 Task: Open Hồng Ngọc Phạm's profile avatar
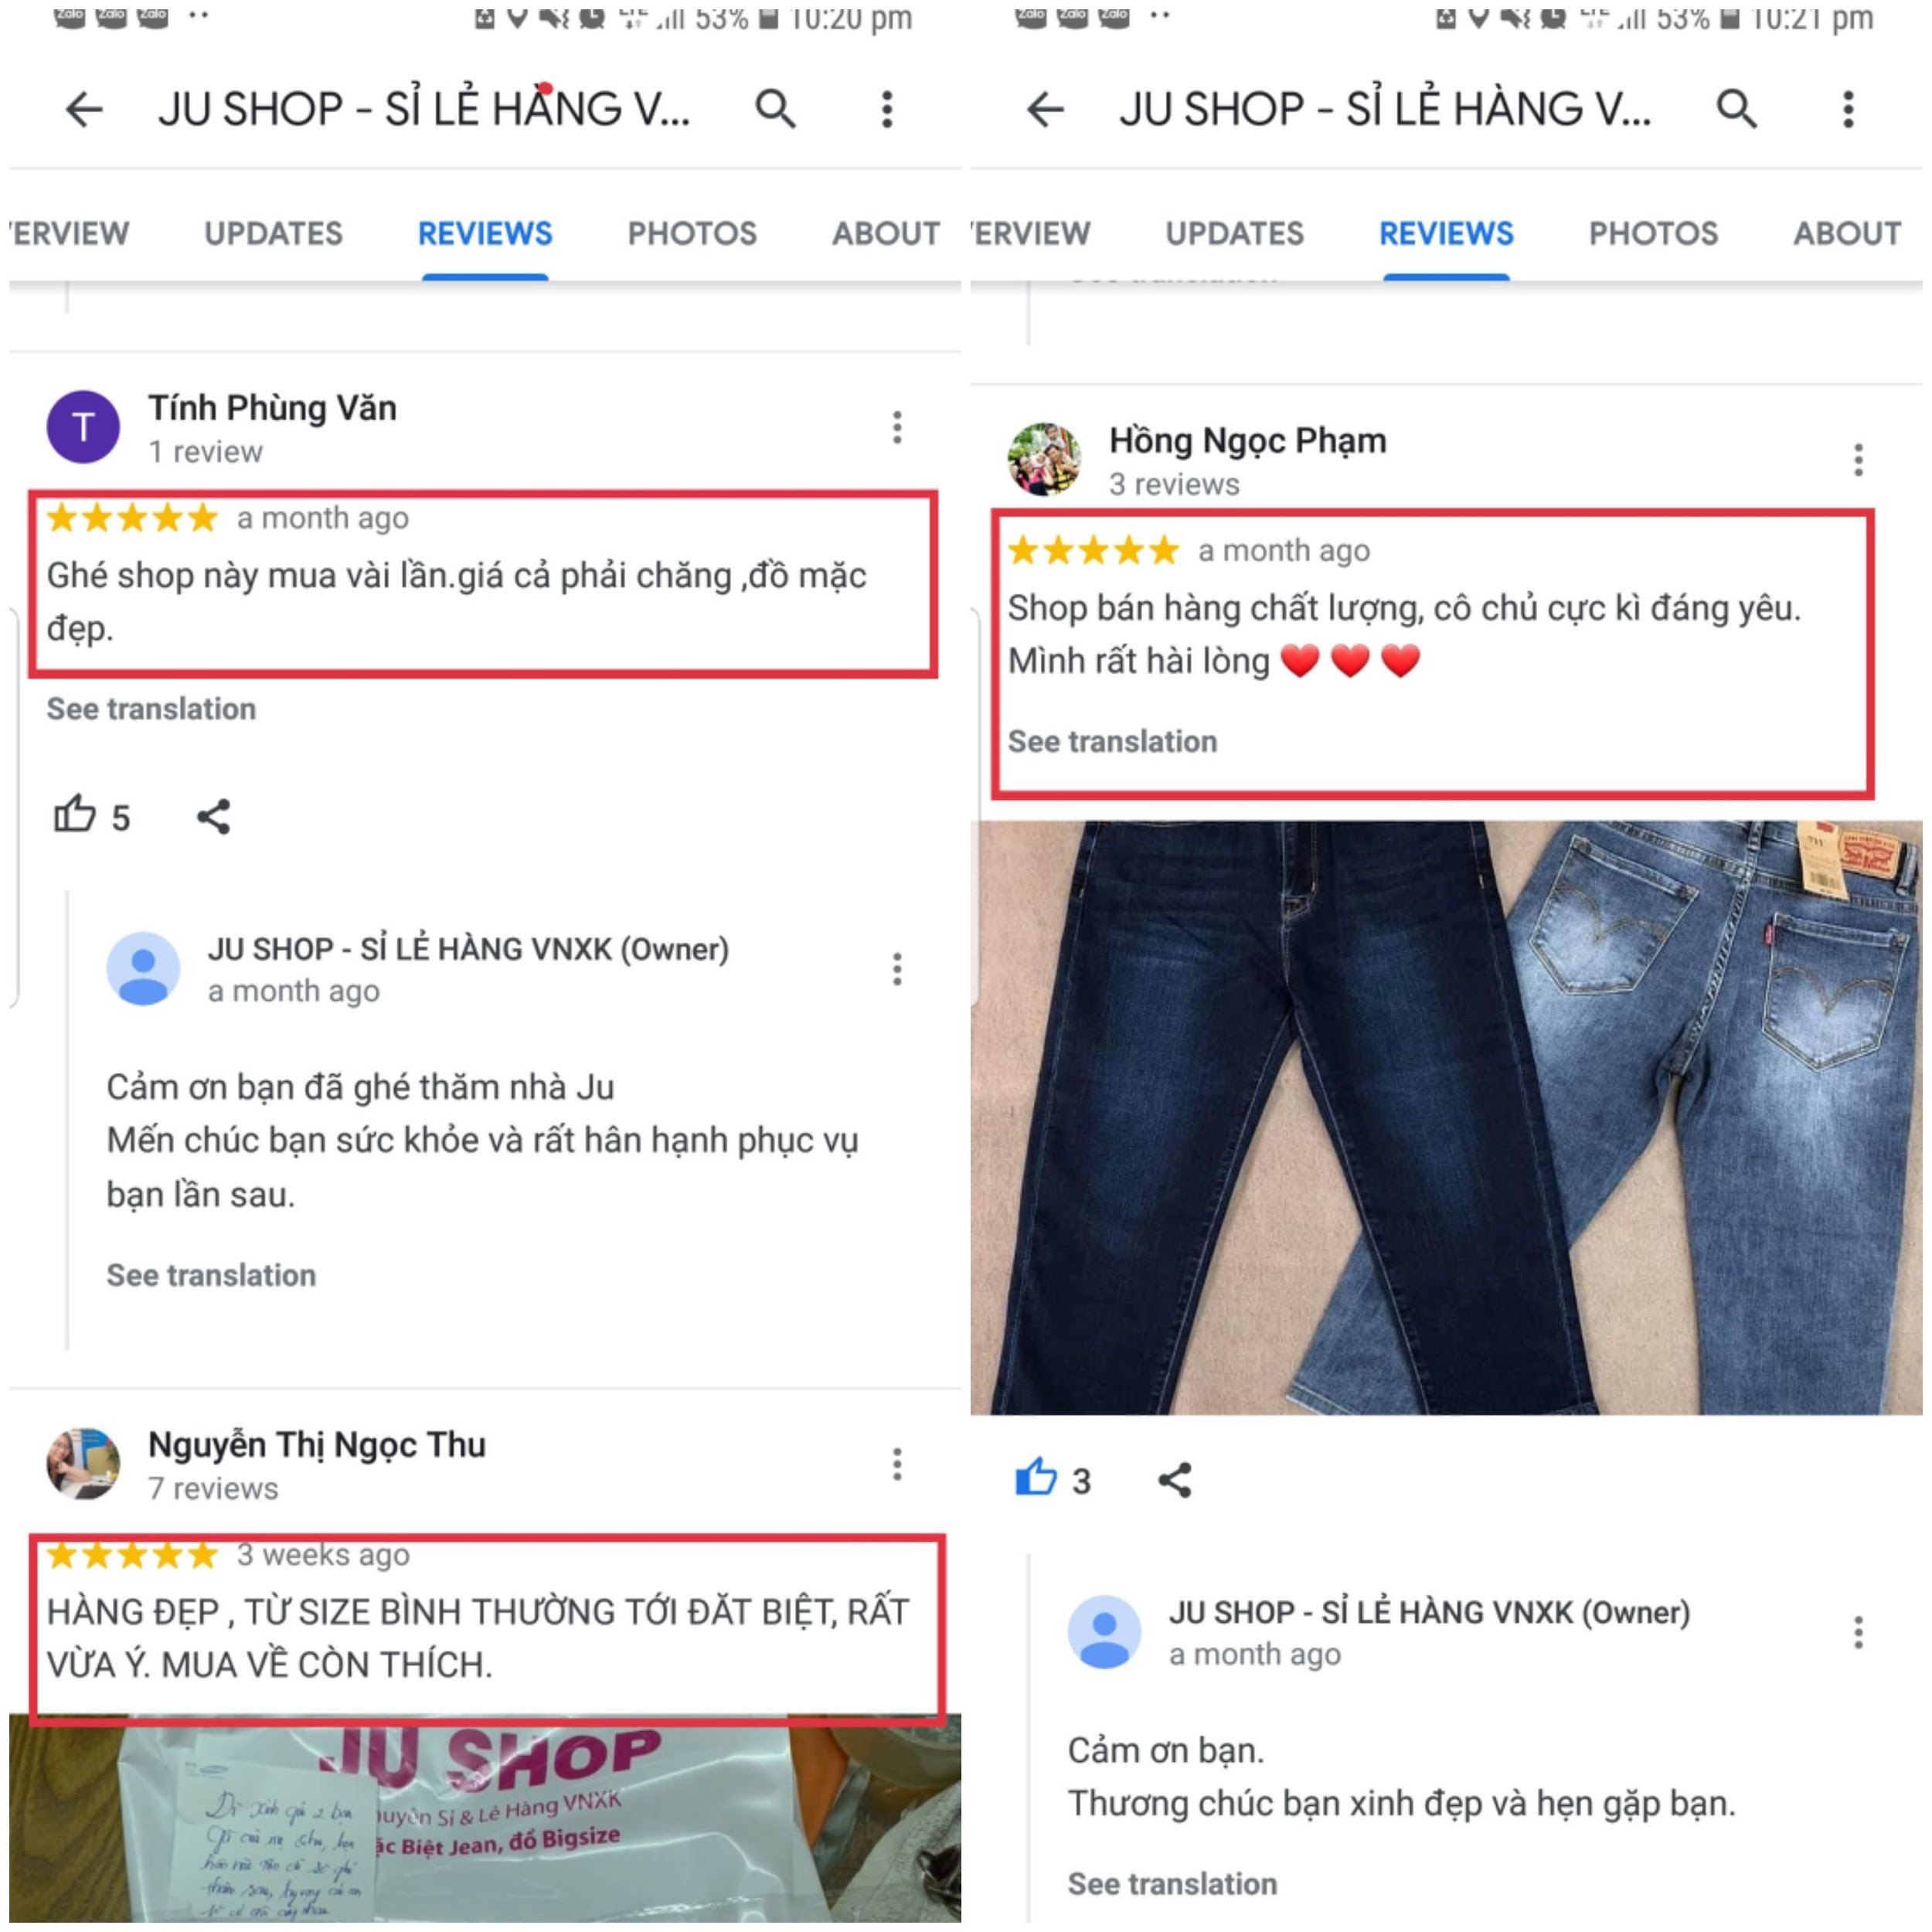1044,460
